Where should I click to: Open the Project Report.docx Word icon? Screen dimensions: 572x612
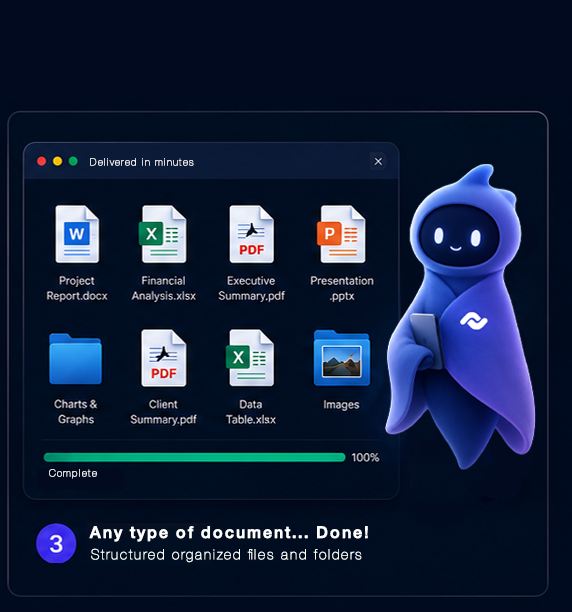coord(77,234)
